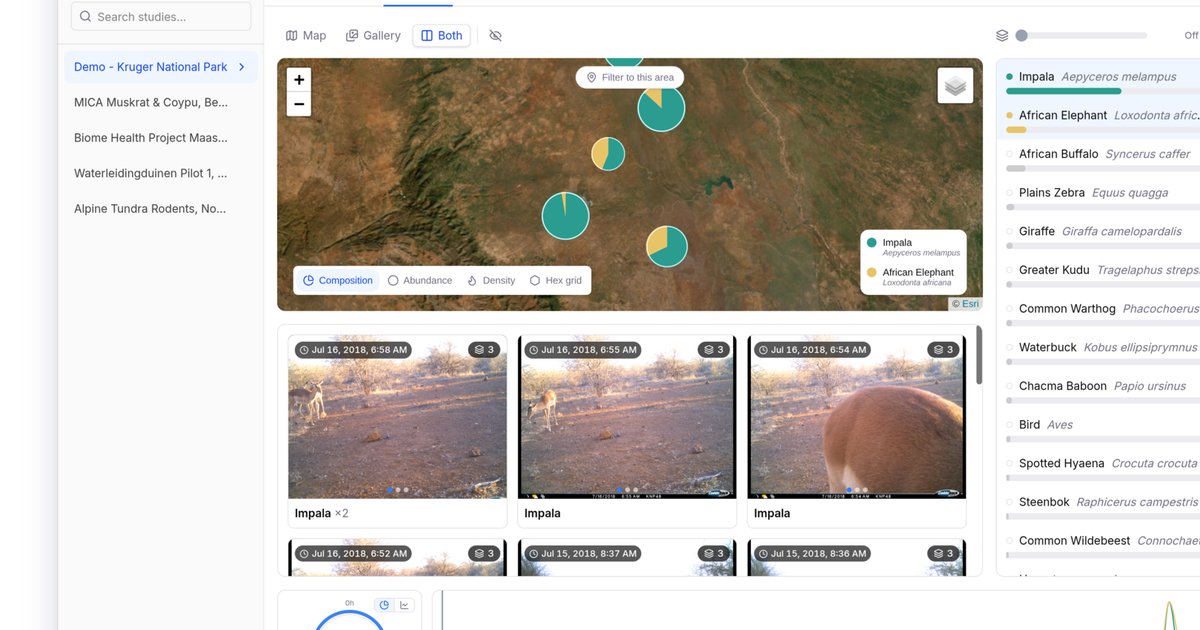
Task: Click the Common Wildebeest species row
Action: tap(1100, 546)
